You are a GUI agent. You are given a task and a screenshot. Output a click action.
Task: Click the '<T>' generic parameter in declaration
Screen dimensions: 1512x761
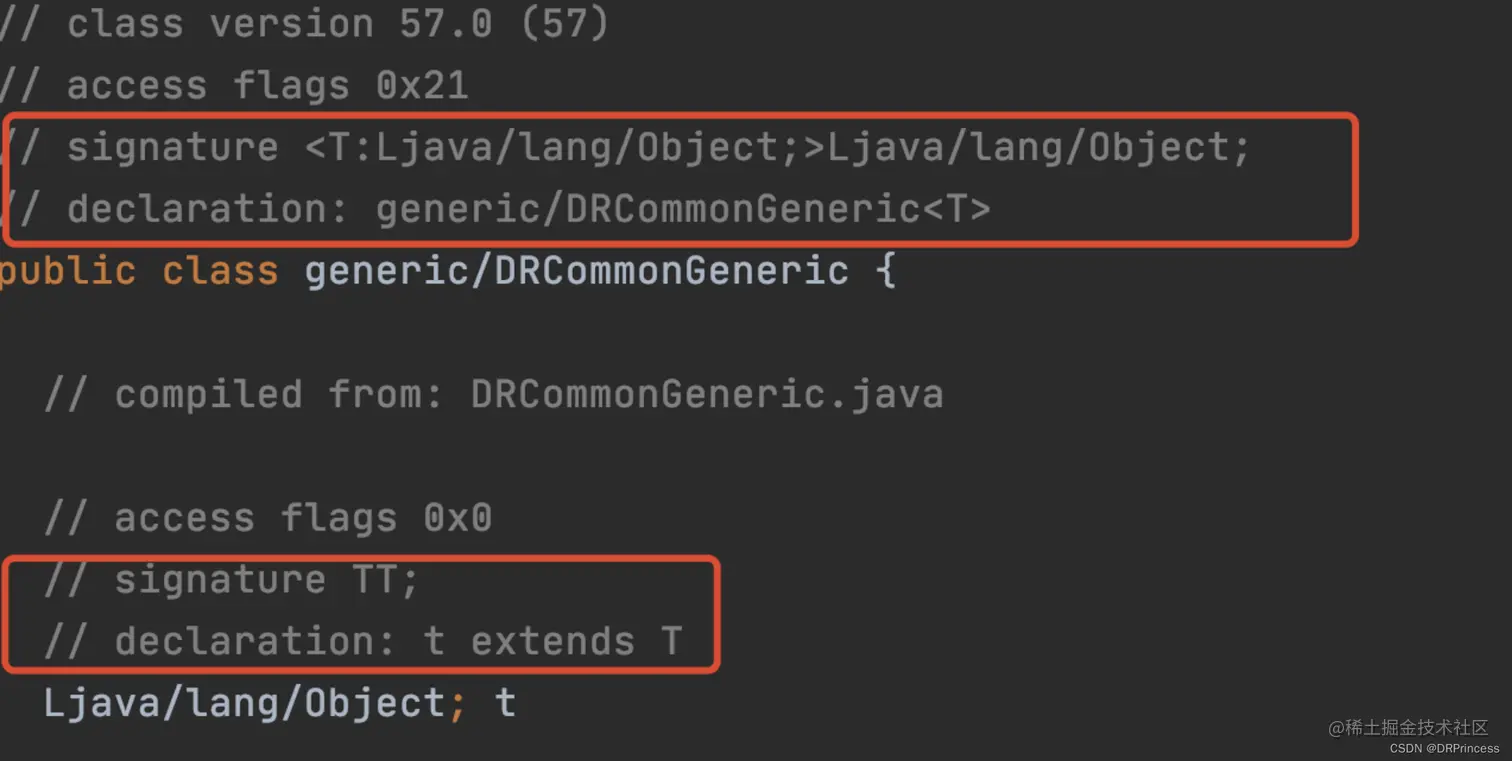(x=956, y=209)
